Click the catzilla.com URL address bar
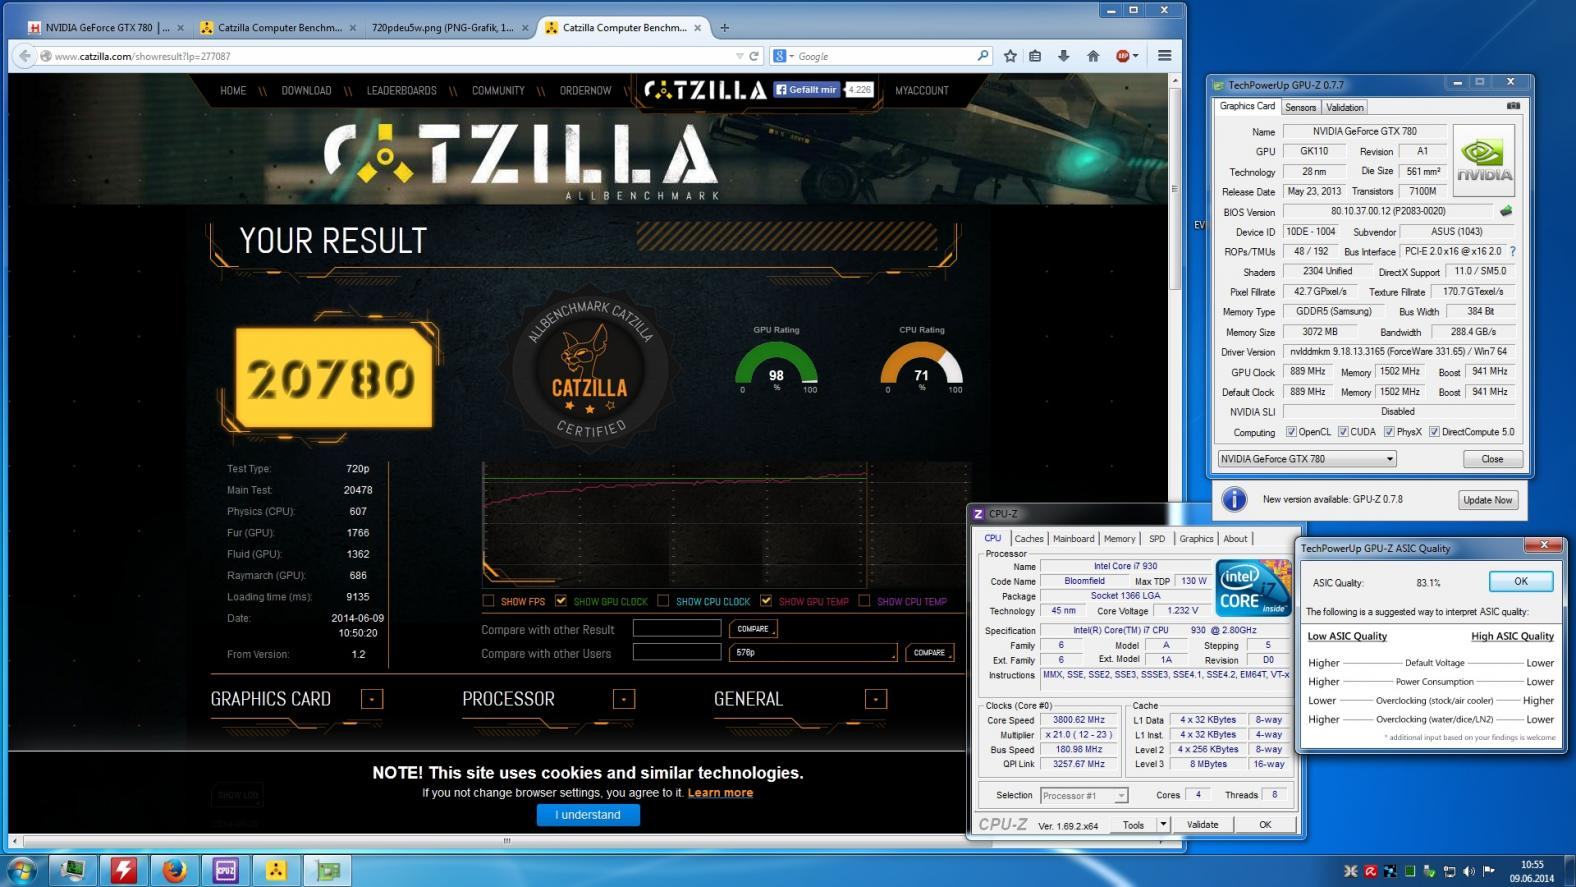Screen dimensions: 1576x887 click(390, 56)
